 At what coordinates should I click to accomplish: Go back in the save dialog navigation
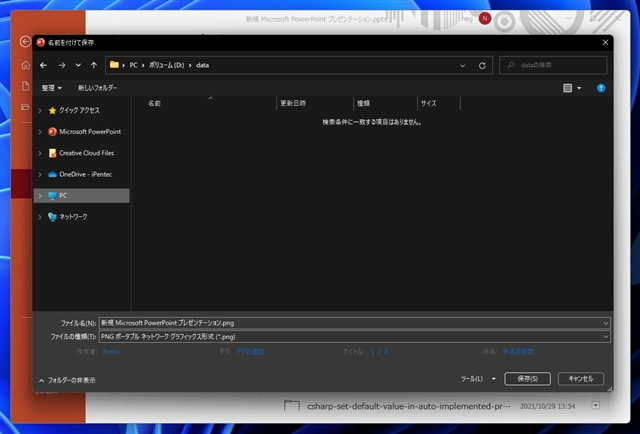click(x=44, y=65)
